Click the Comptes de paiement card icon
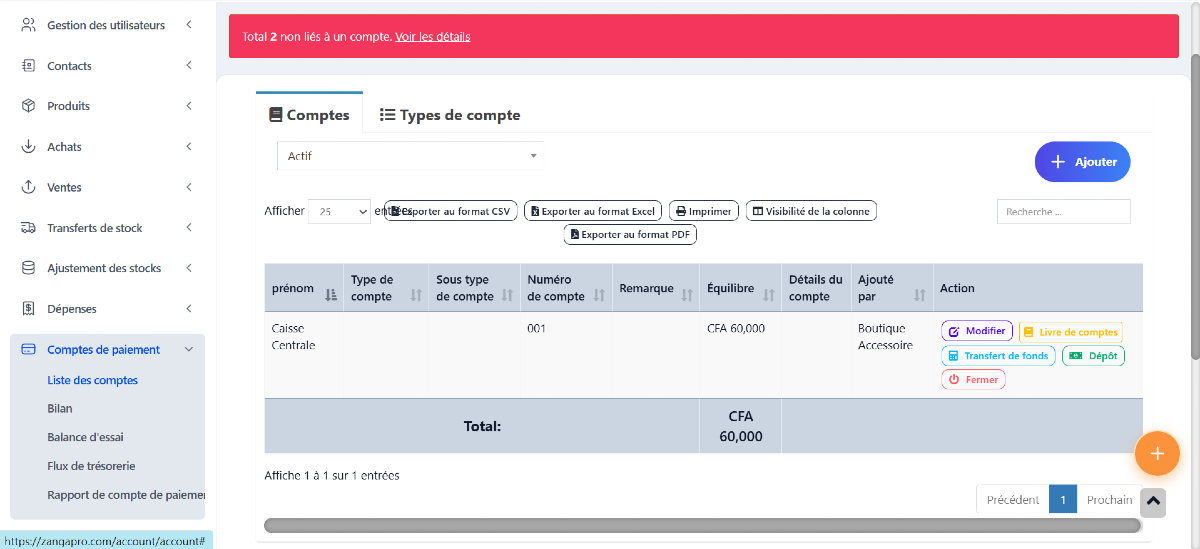 (29, 350)
